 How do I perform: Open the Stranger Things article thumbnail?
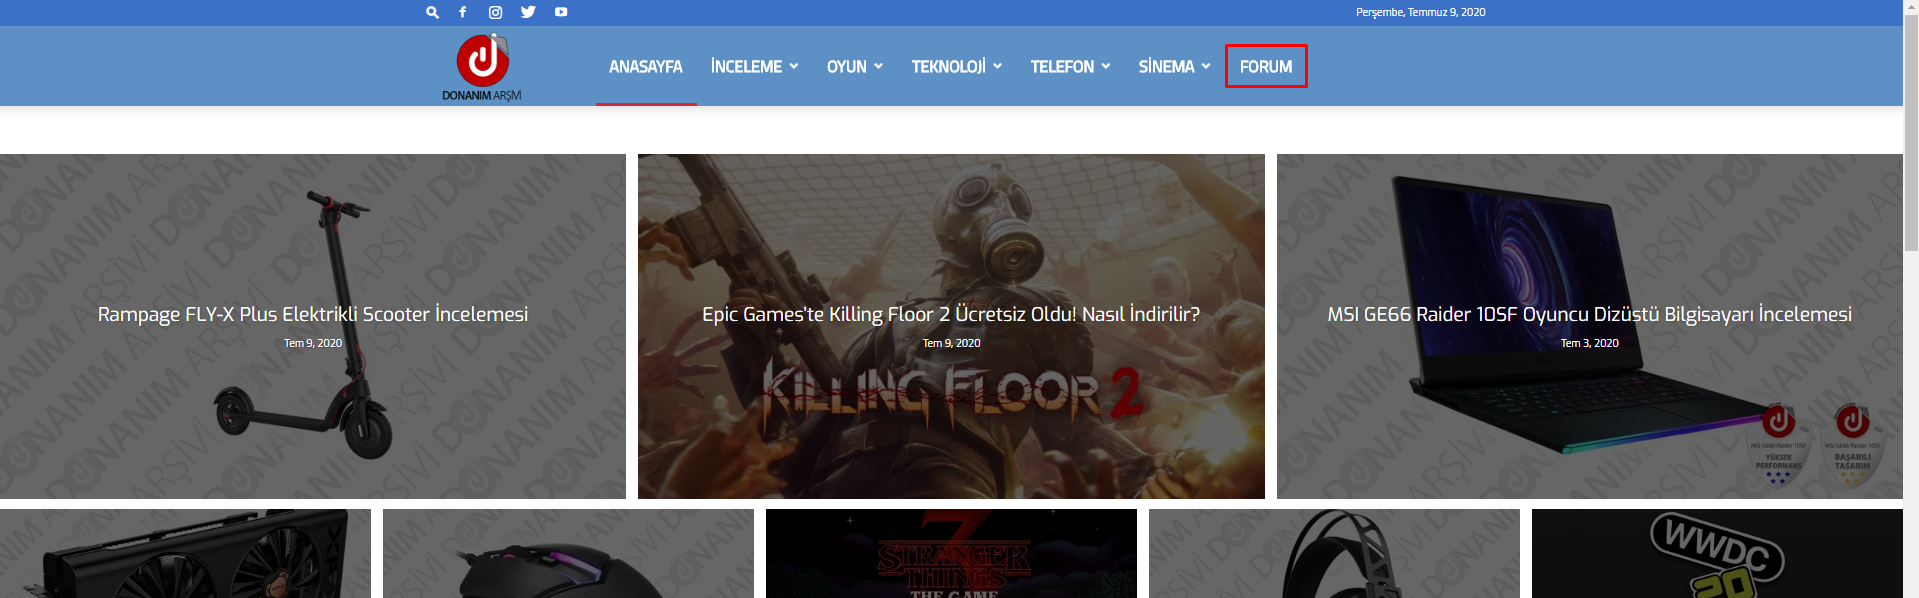(951, 553)
